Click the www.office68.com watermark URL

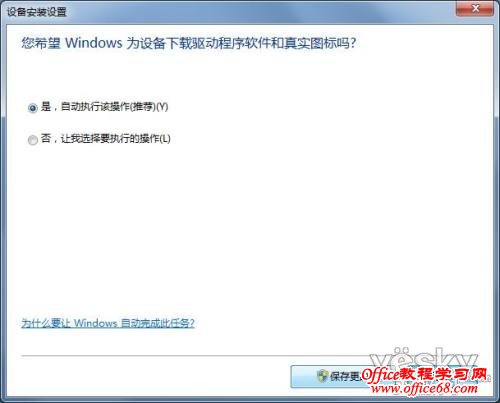424,388
